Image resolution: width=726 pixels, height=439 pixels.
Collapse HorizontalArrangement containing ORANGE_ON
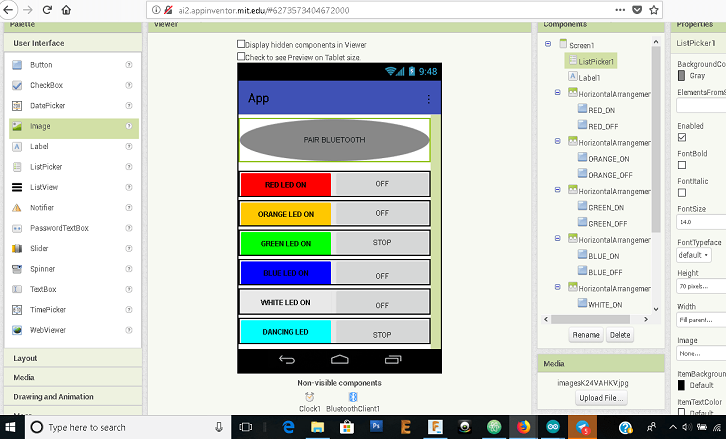coord(557,141)
